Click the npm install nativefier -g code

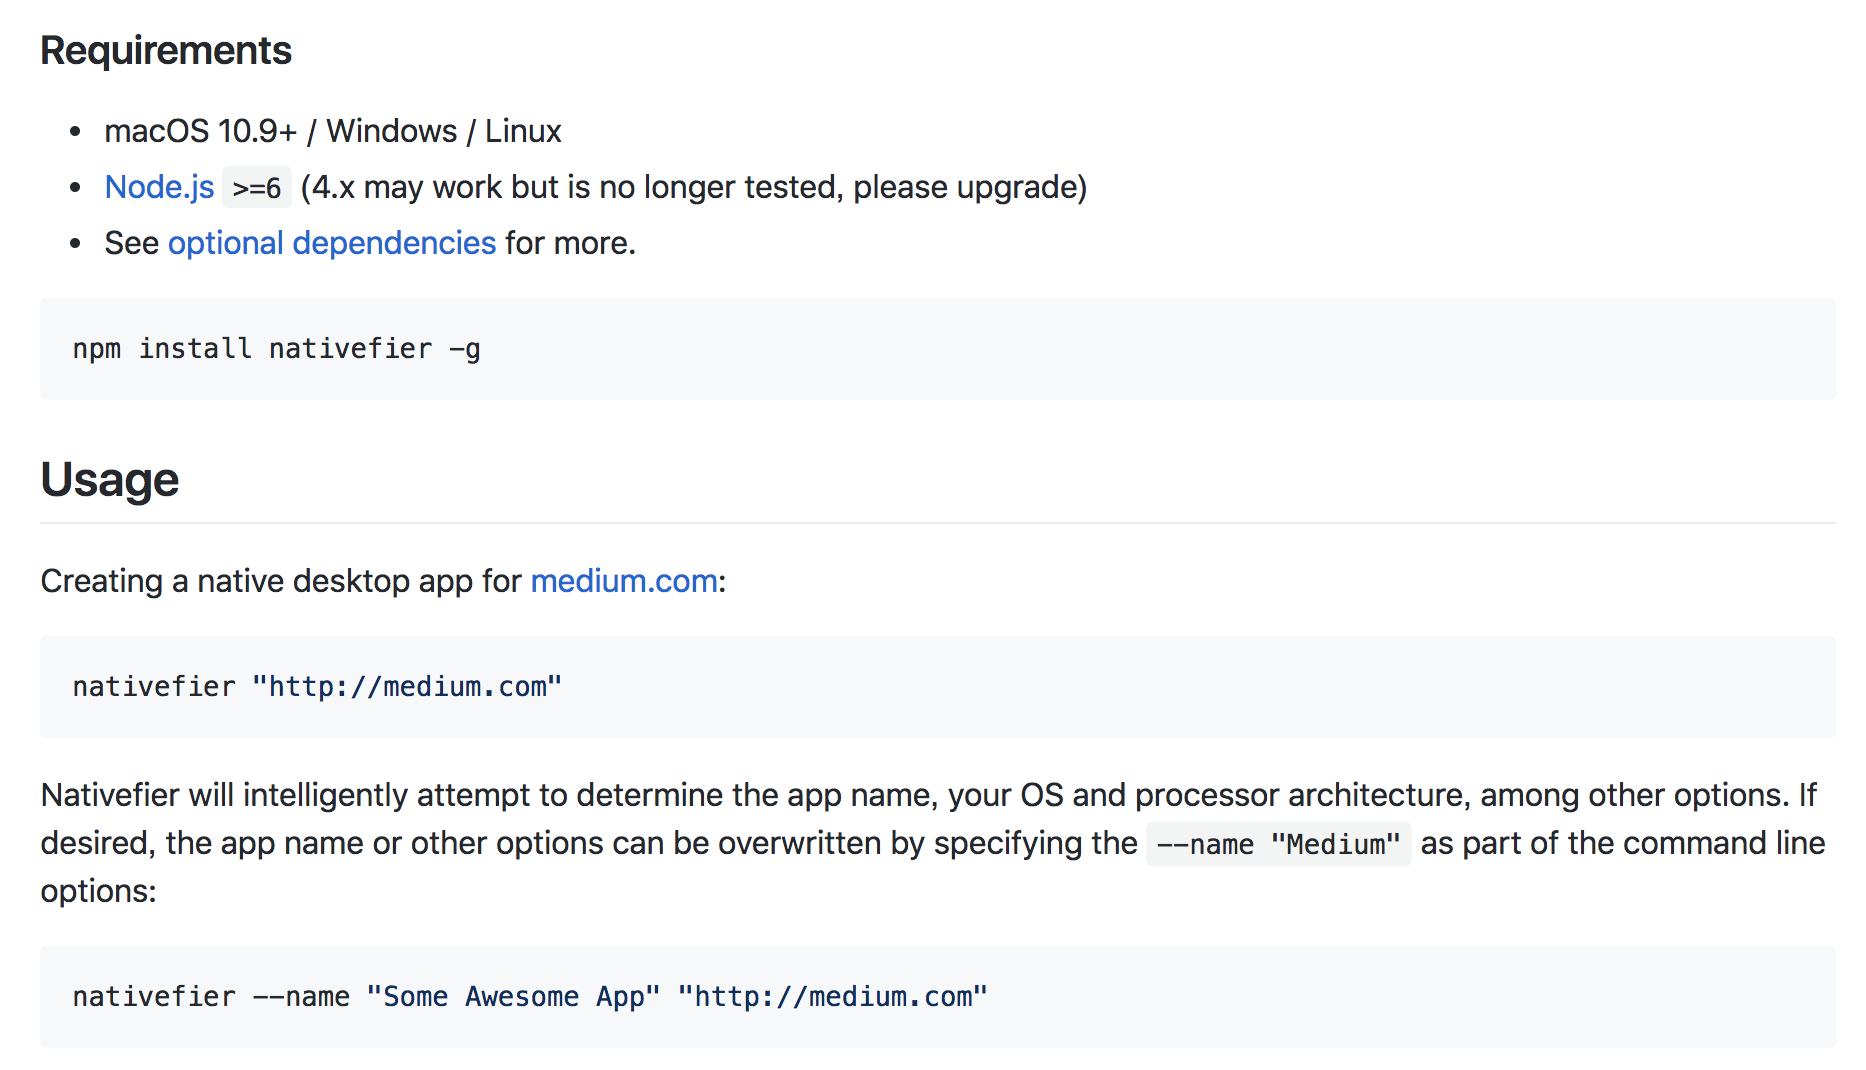277,349
